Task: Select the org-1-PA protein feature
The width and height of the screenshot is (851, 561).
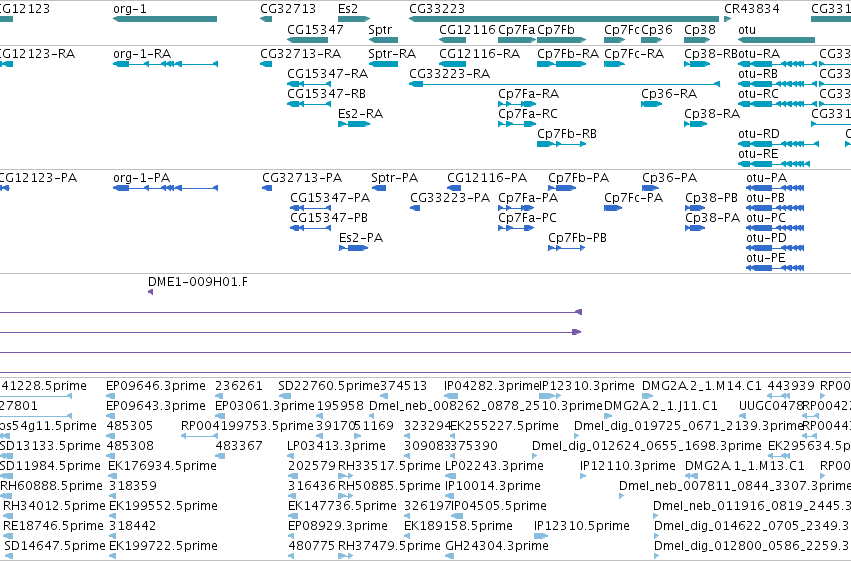Action: click(166, 188)
